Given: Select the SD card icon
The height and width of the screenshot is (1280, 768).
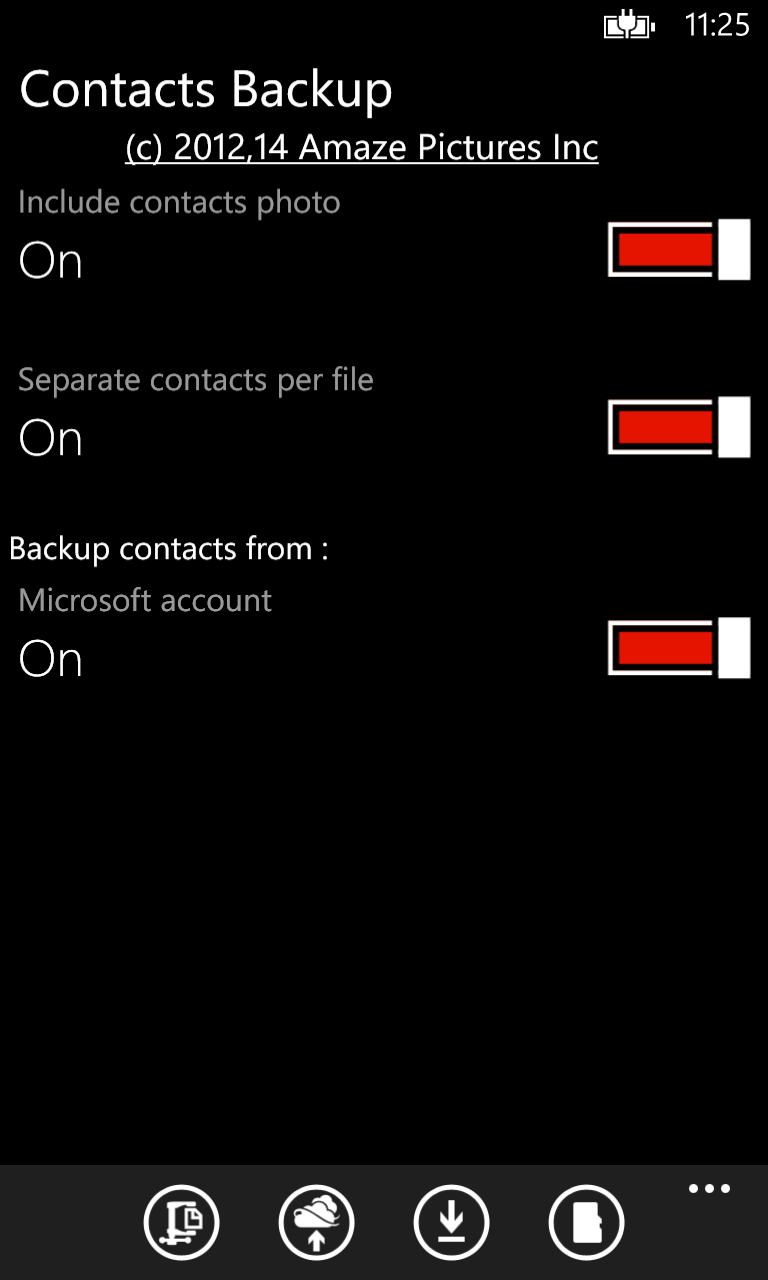Looking at the screenshot, I should (586, 1222).
